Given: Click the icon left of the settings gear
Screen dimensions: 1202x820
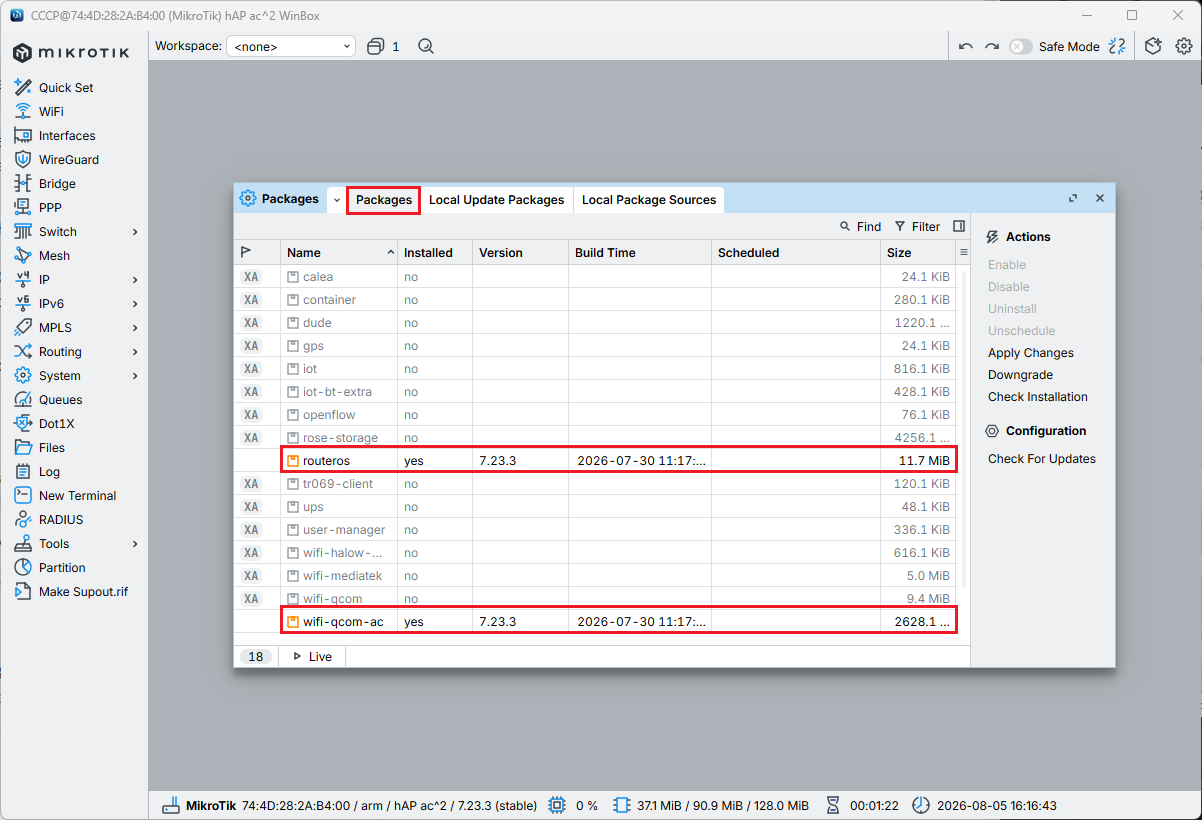Looking at the screenshot, I should pyautogui.click(x=1153, y=46).
